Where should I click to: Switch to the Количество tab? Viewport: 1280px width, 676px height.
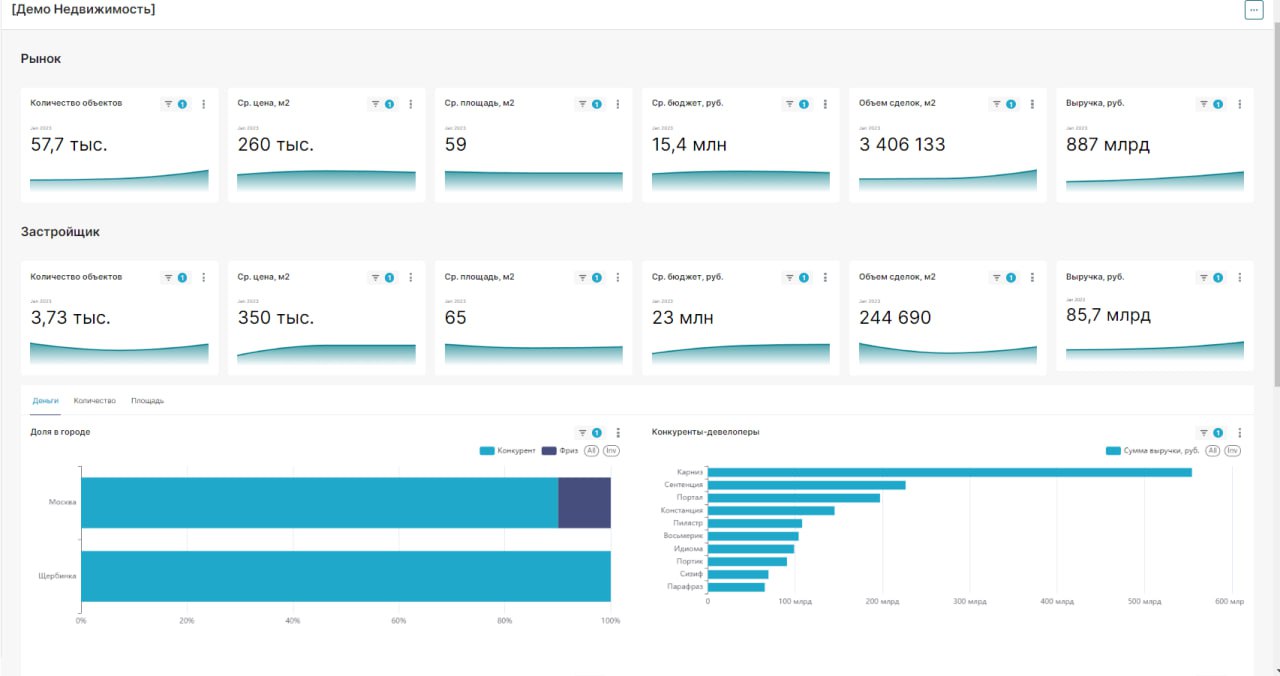[95, 401]
